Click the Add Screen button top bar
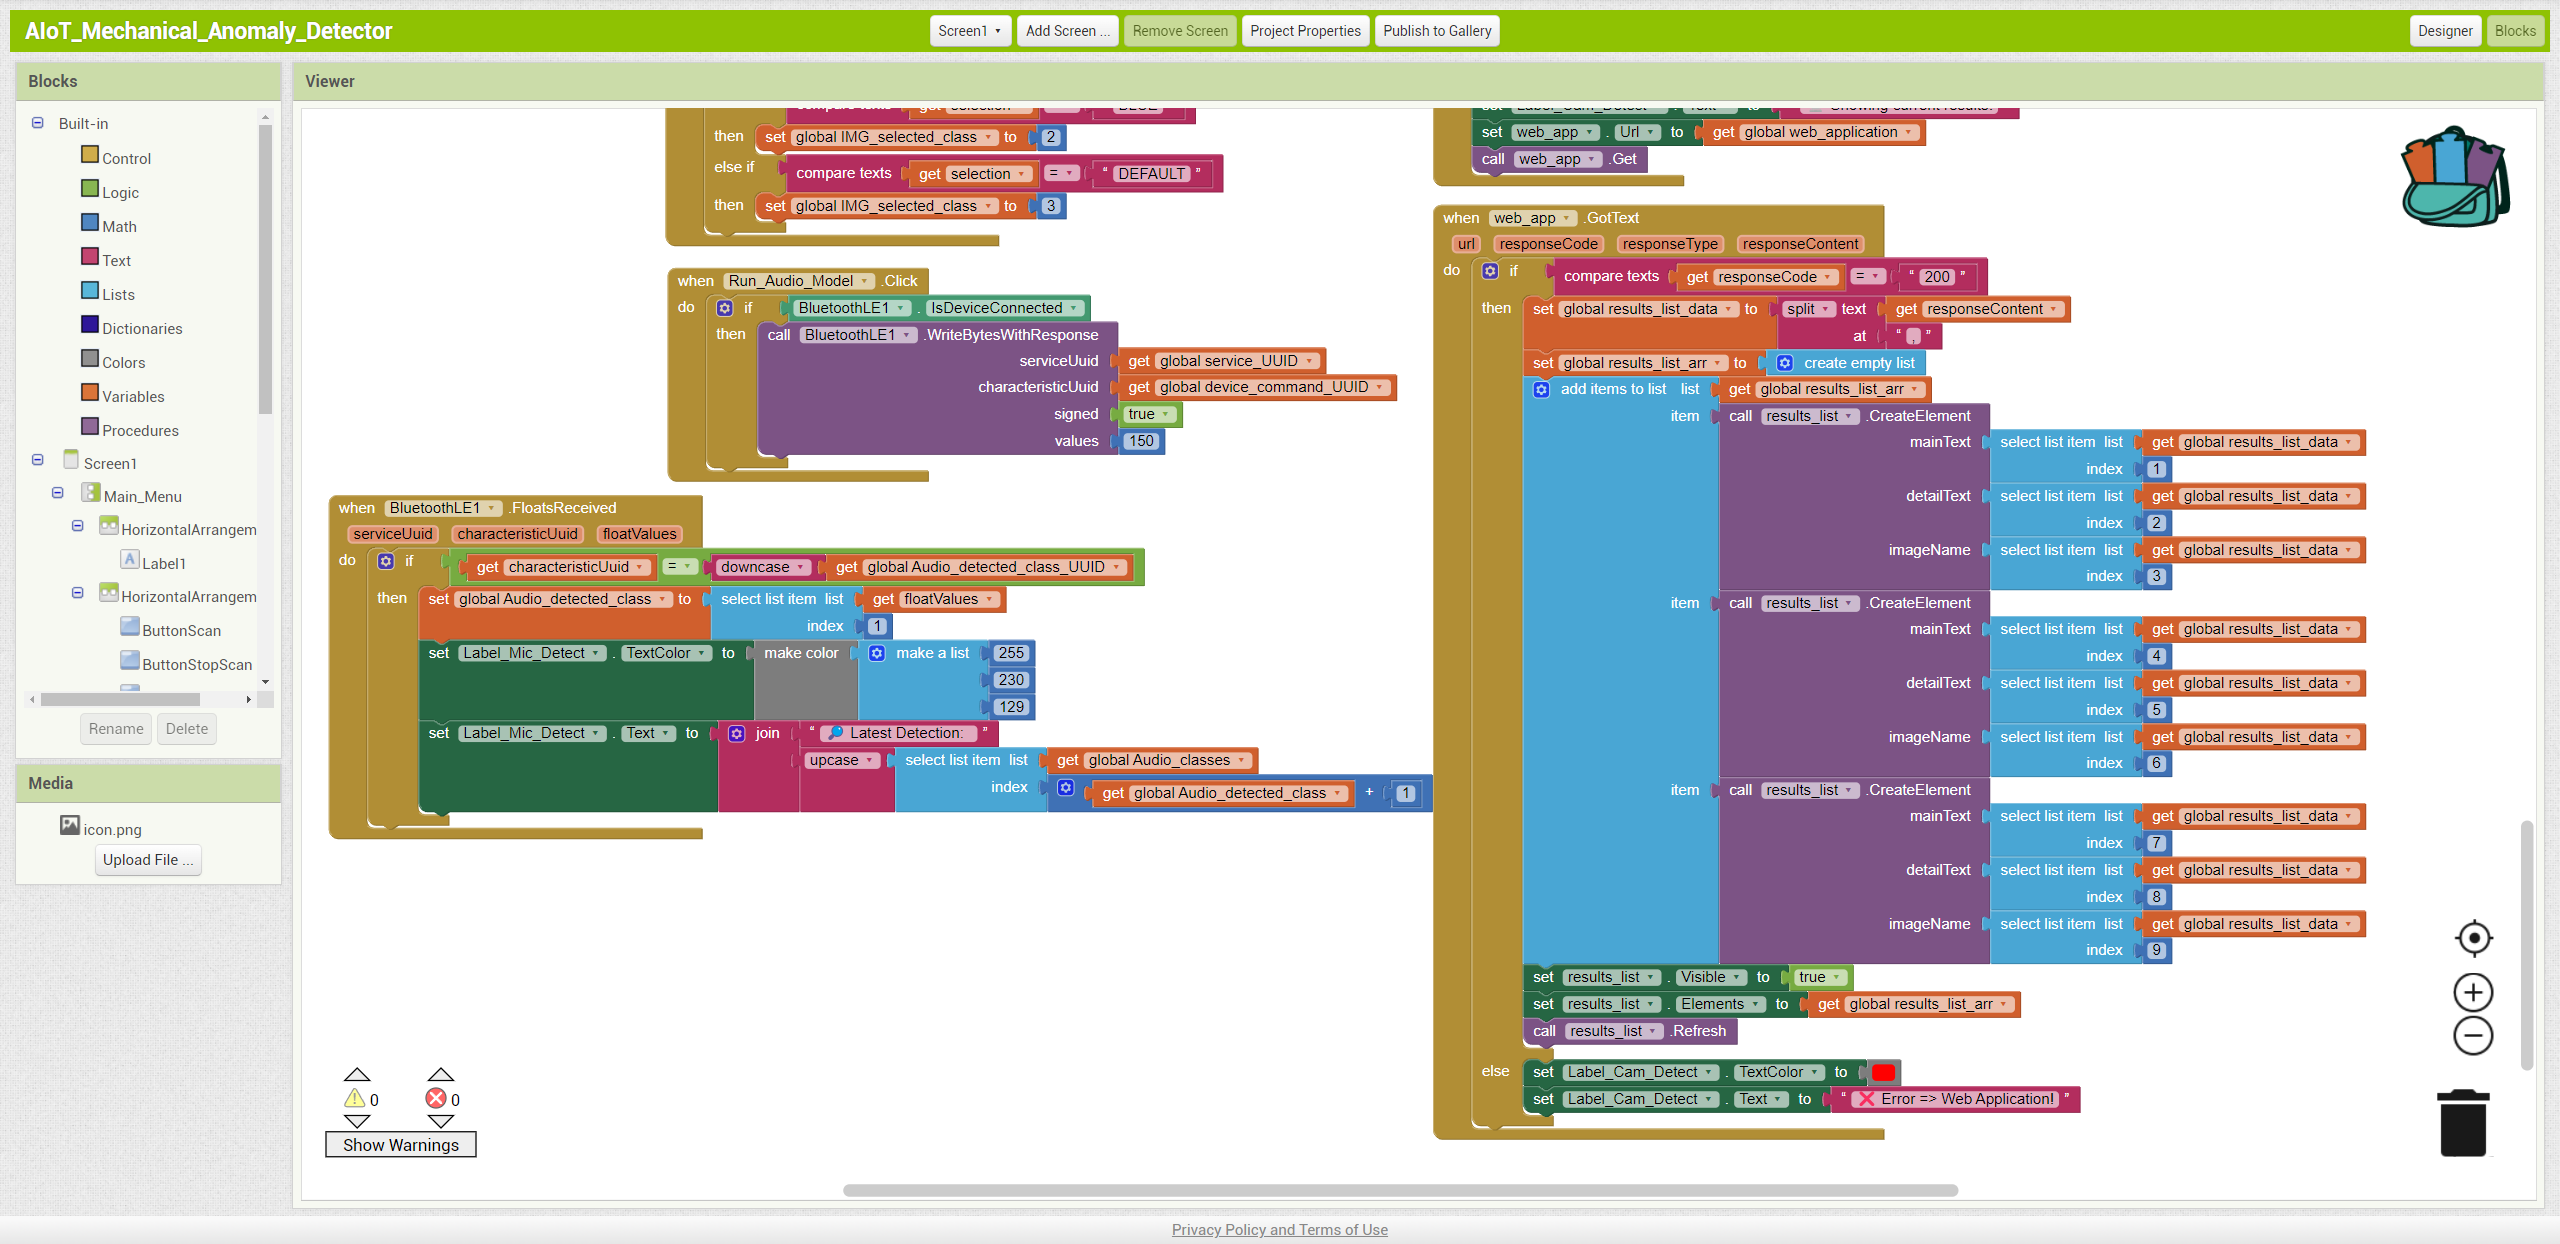Viewport: 2560px width, 1244px height. coord(1066,29)
